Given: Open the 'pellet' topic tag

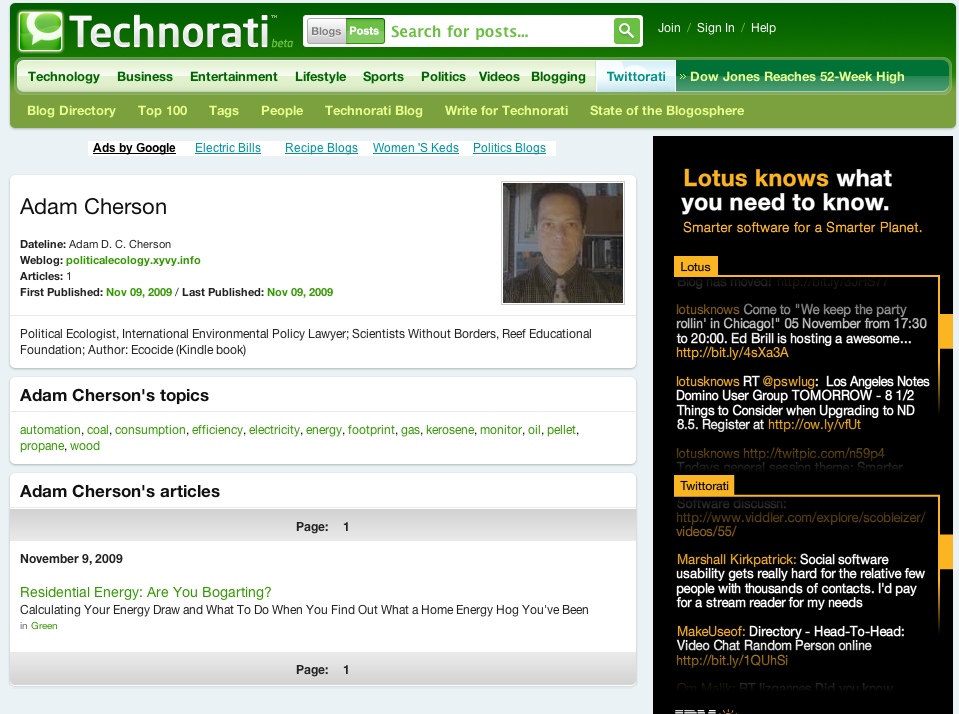Looking at the screenshot, I should click(x=561, y=430).
